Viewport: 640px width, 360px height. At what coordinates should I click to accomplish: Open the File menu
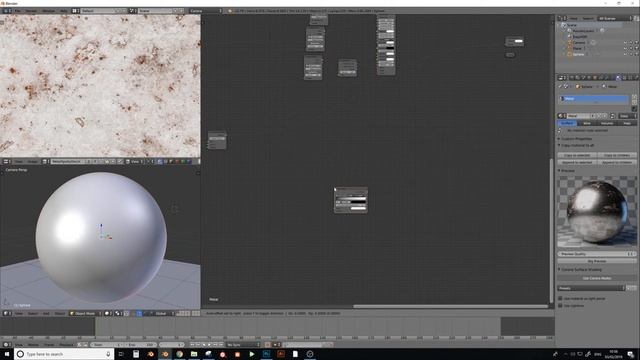coord(17,11)
